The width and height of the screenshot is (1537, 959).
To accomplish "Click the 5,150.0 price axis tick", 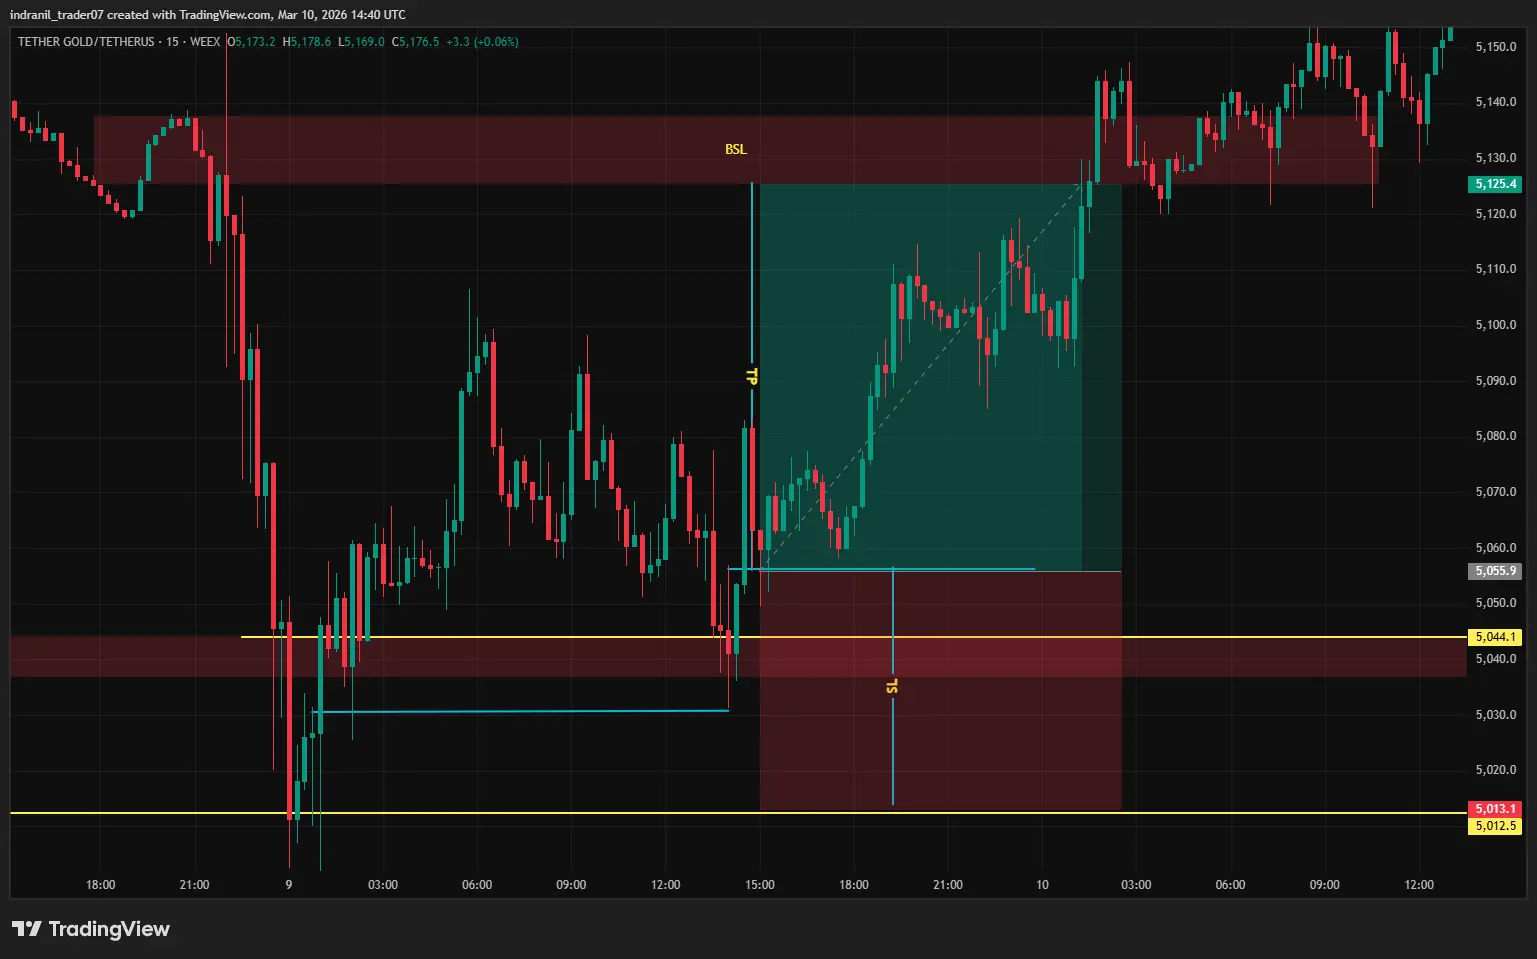I will [x=1496, y=47].
